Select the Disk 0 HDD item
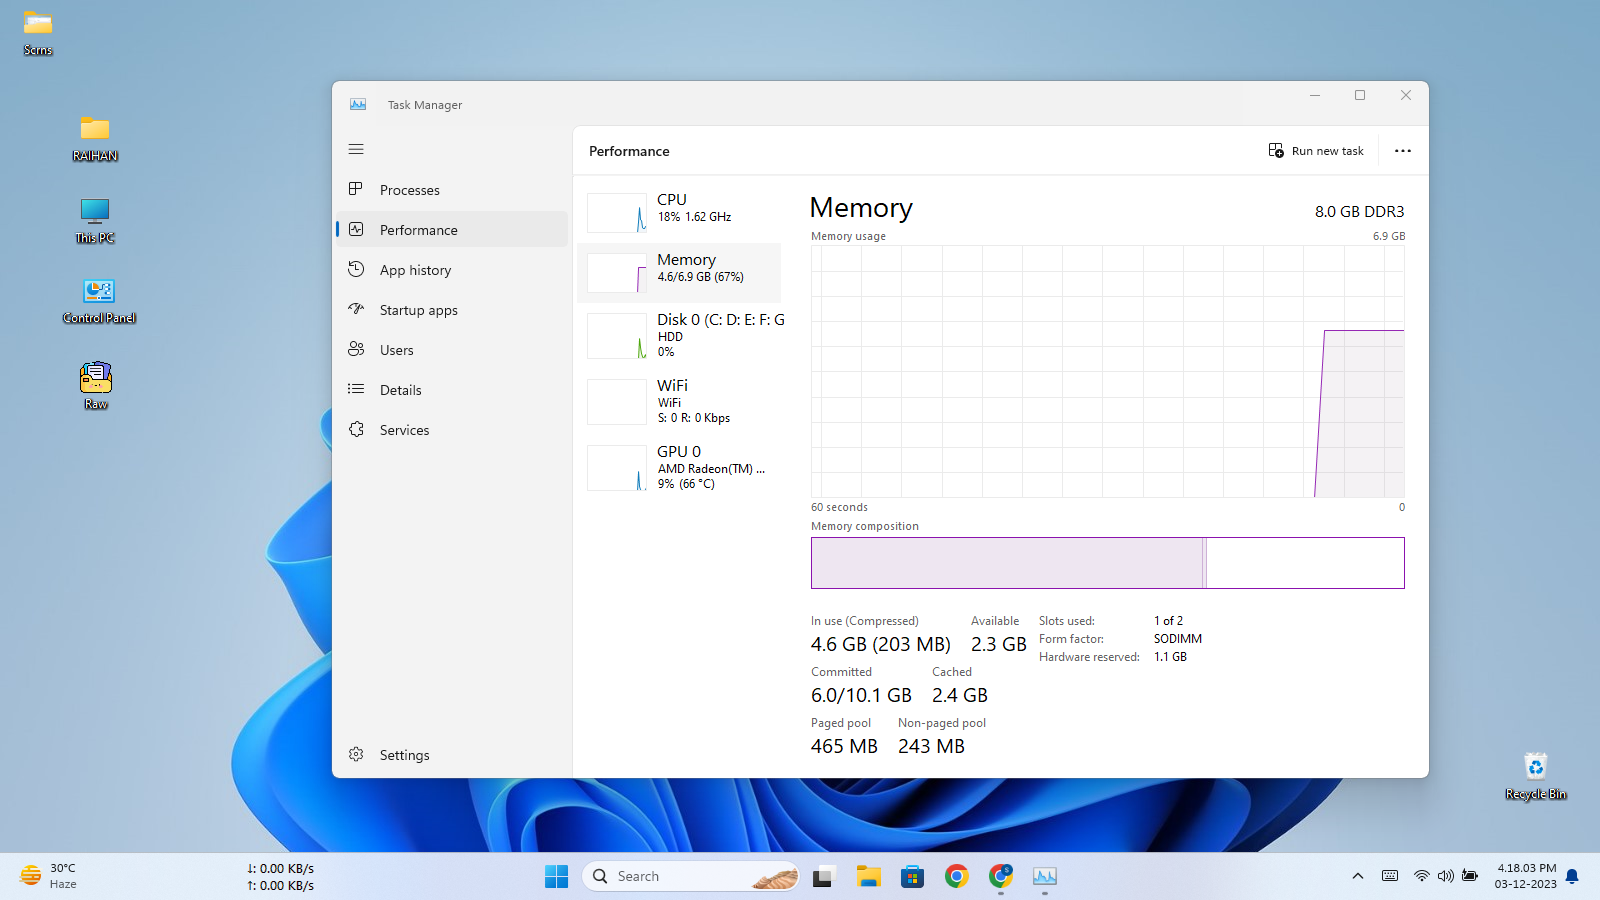The height and width of the screenshot is (900, 1600). [x=680, y=335]
